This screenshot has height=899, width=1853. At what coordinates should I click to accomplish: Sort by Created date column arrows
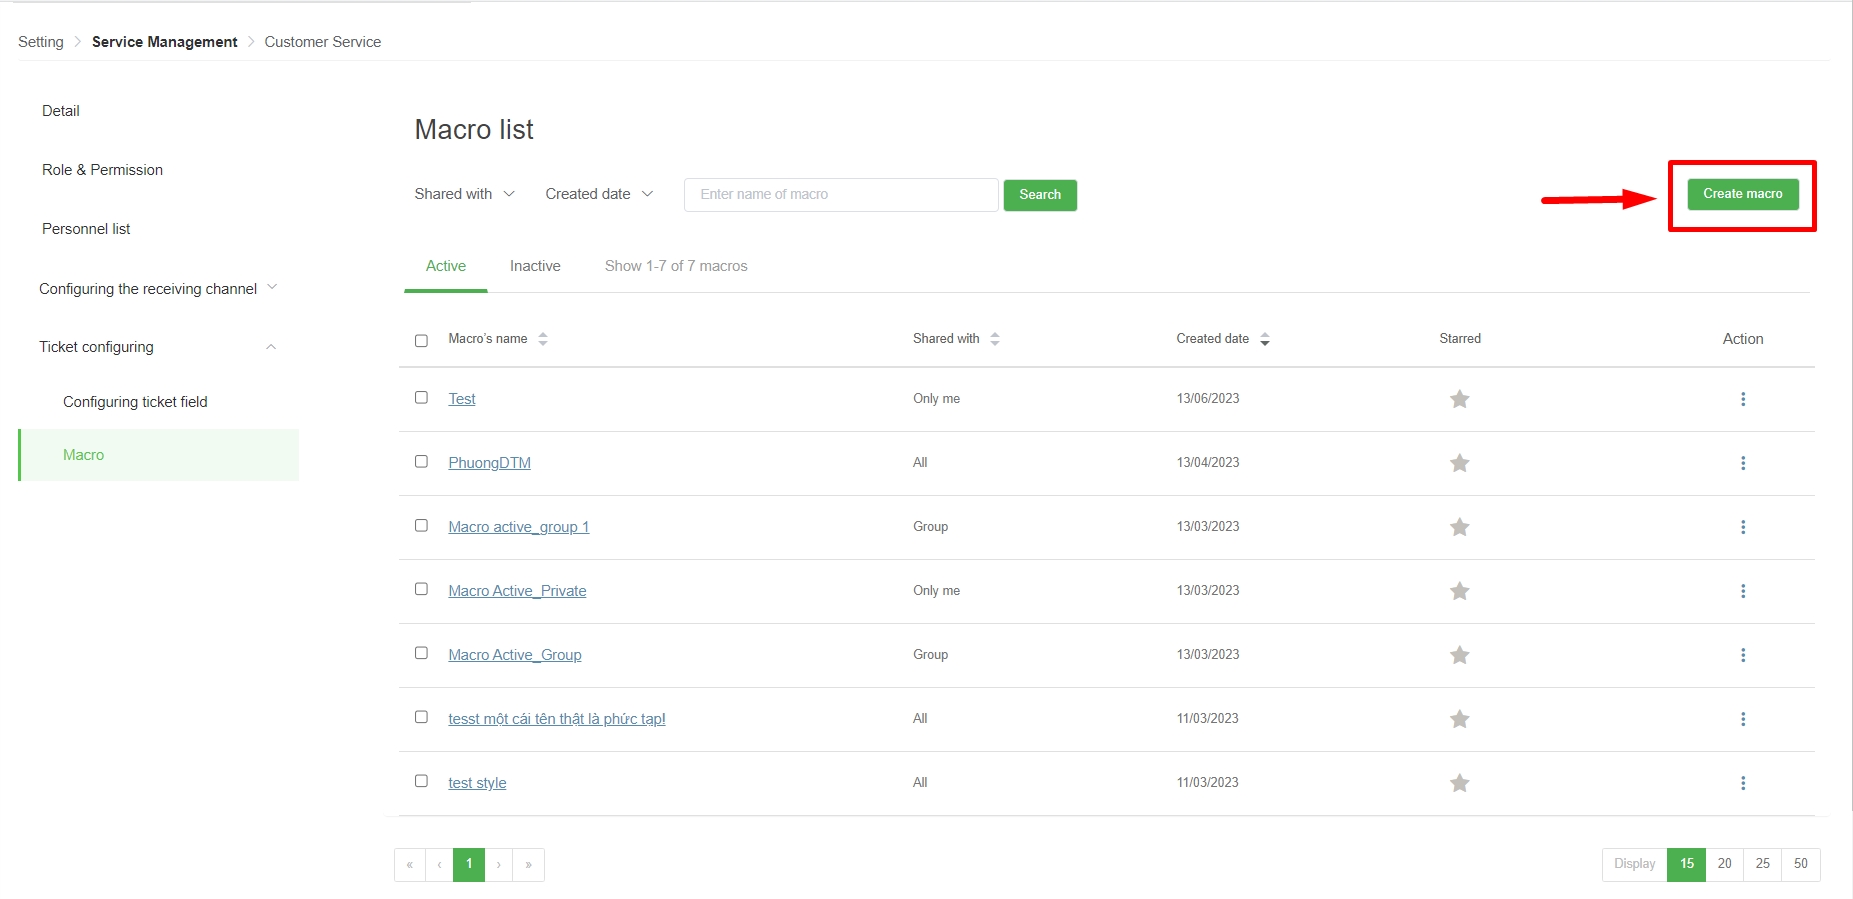point(1264,340)
